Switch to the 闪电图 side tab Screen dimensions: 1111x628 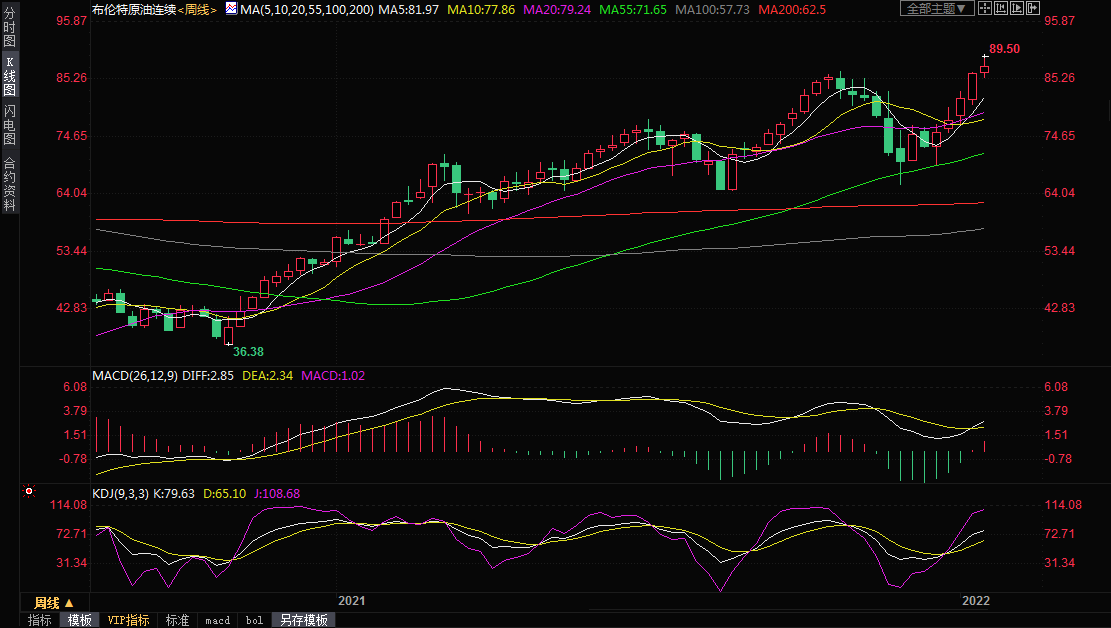click(x=9, y=124)
